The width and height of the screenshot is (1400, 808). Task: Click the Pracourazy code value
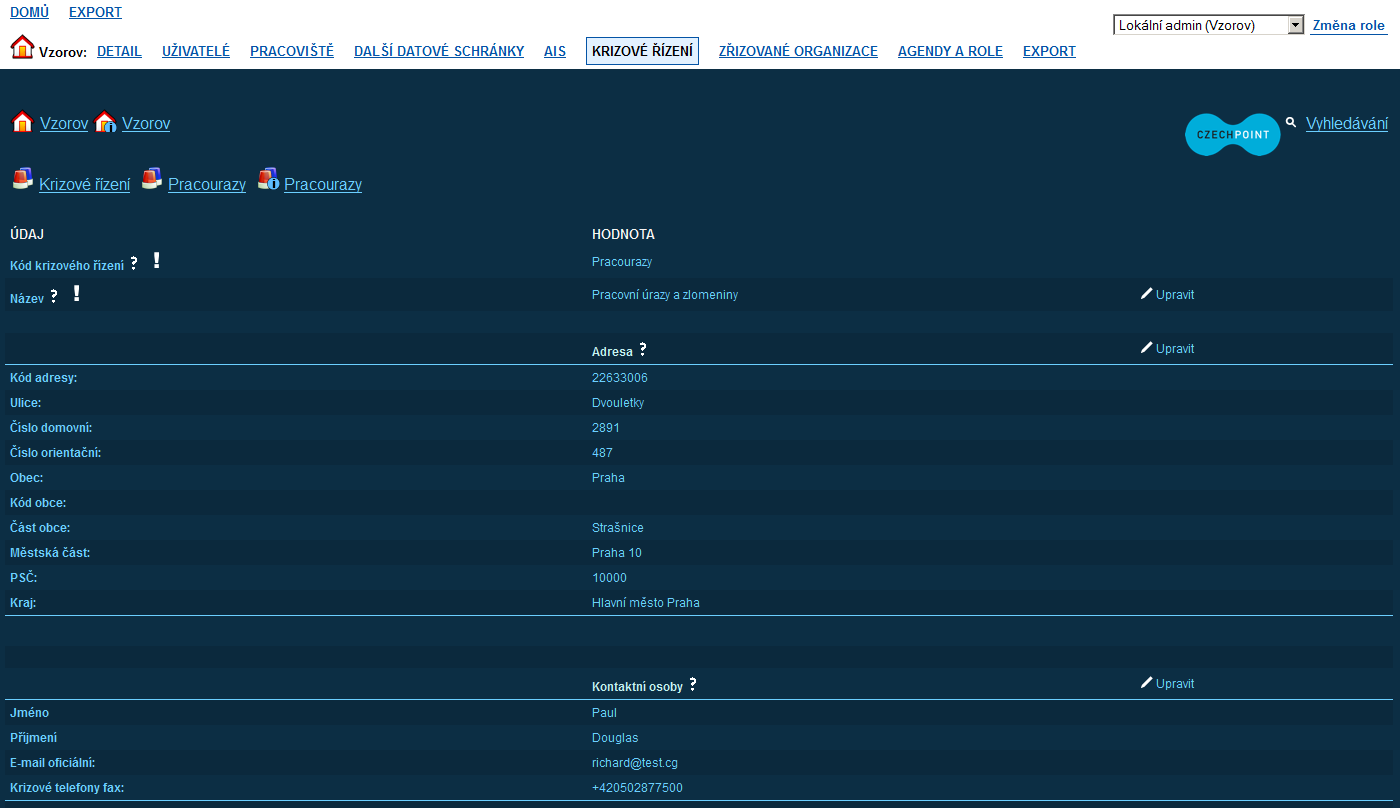pyautogui.click(x=622, y=262)
